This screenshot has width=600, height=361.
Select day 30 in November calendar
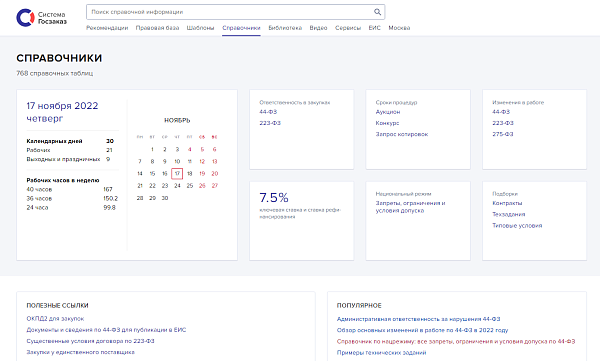pyautogui.click(x=165, y=198)
